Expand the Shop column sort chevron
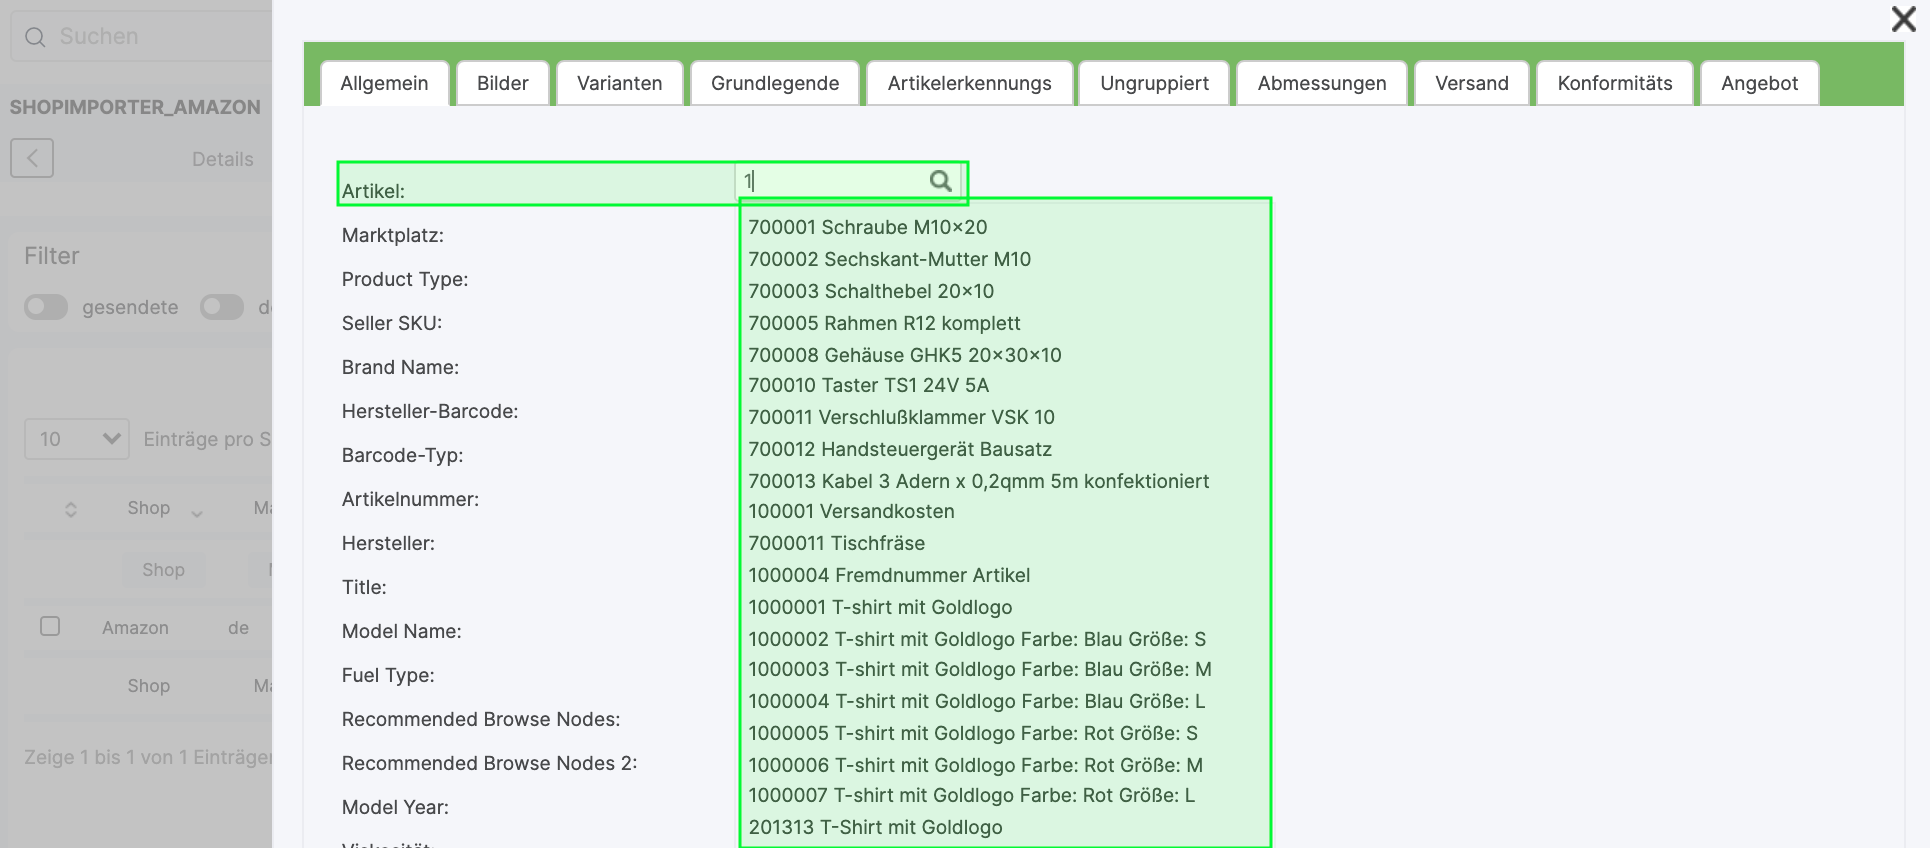 coord(197,512)
